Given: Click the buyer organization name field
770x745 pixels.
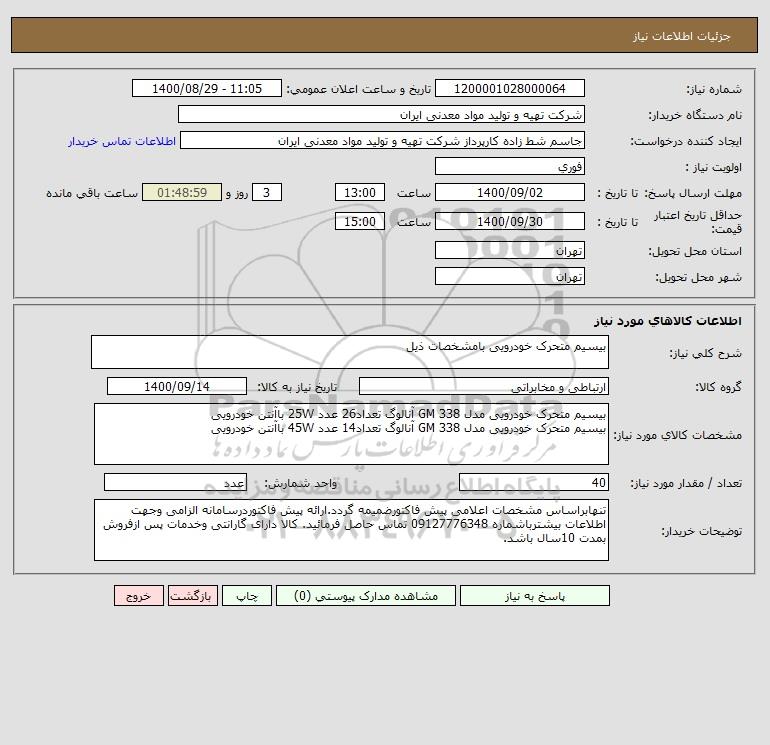Looking at the screenshot, I should point(381,114).
